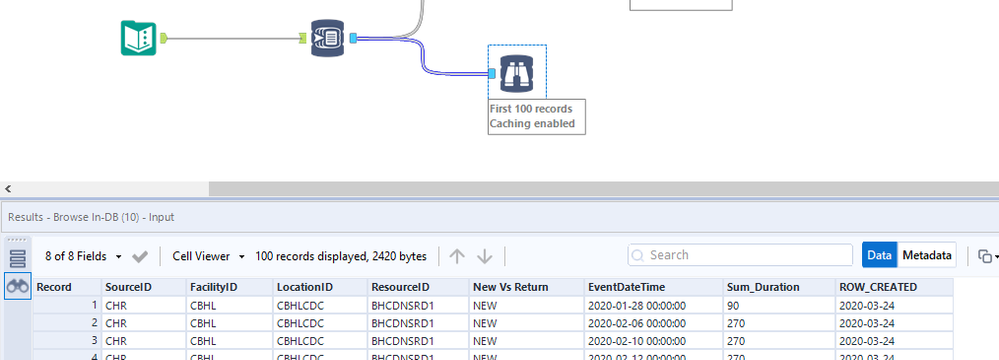
Task: Go to previous record with up arrow
Action: 457,256
